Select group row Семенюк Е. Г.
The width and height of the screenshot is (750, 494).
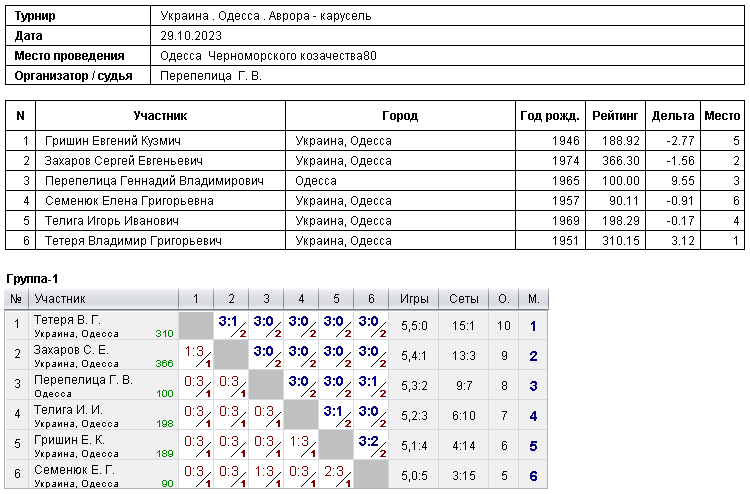coord(276,475)
